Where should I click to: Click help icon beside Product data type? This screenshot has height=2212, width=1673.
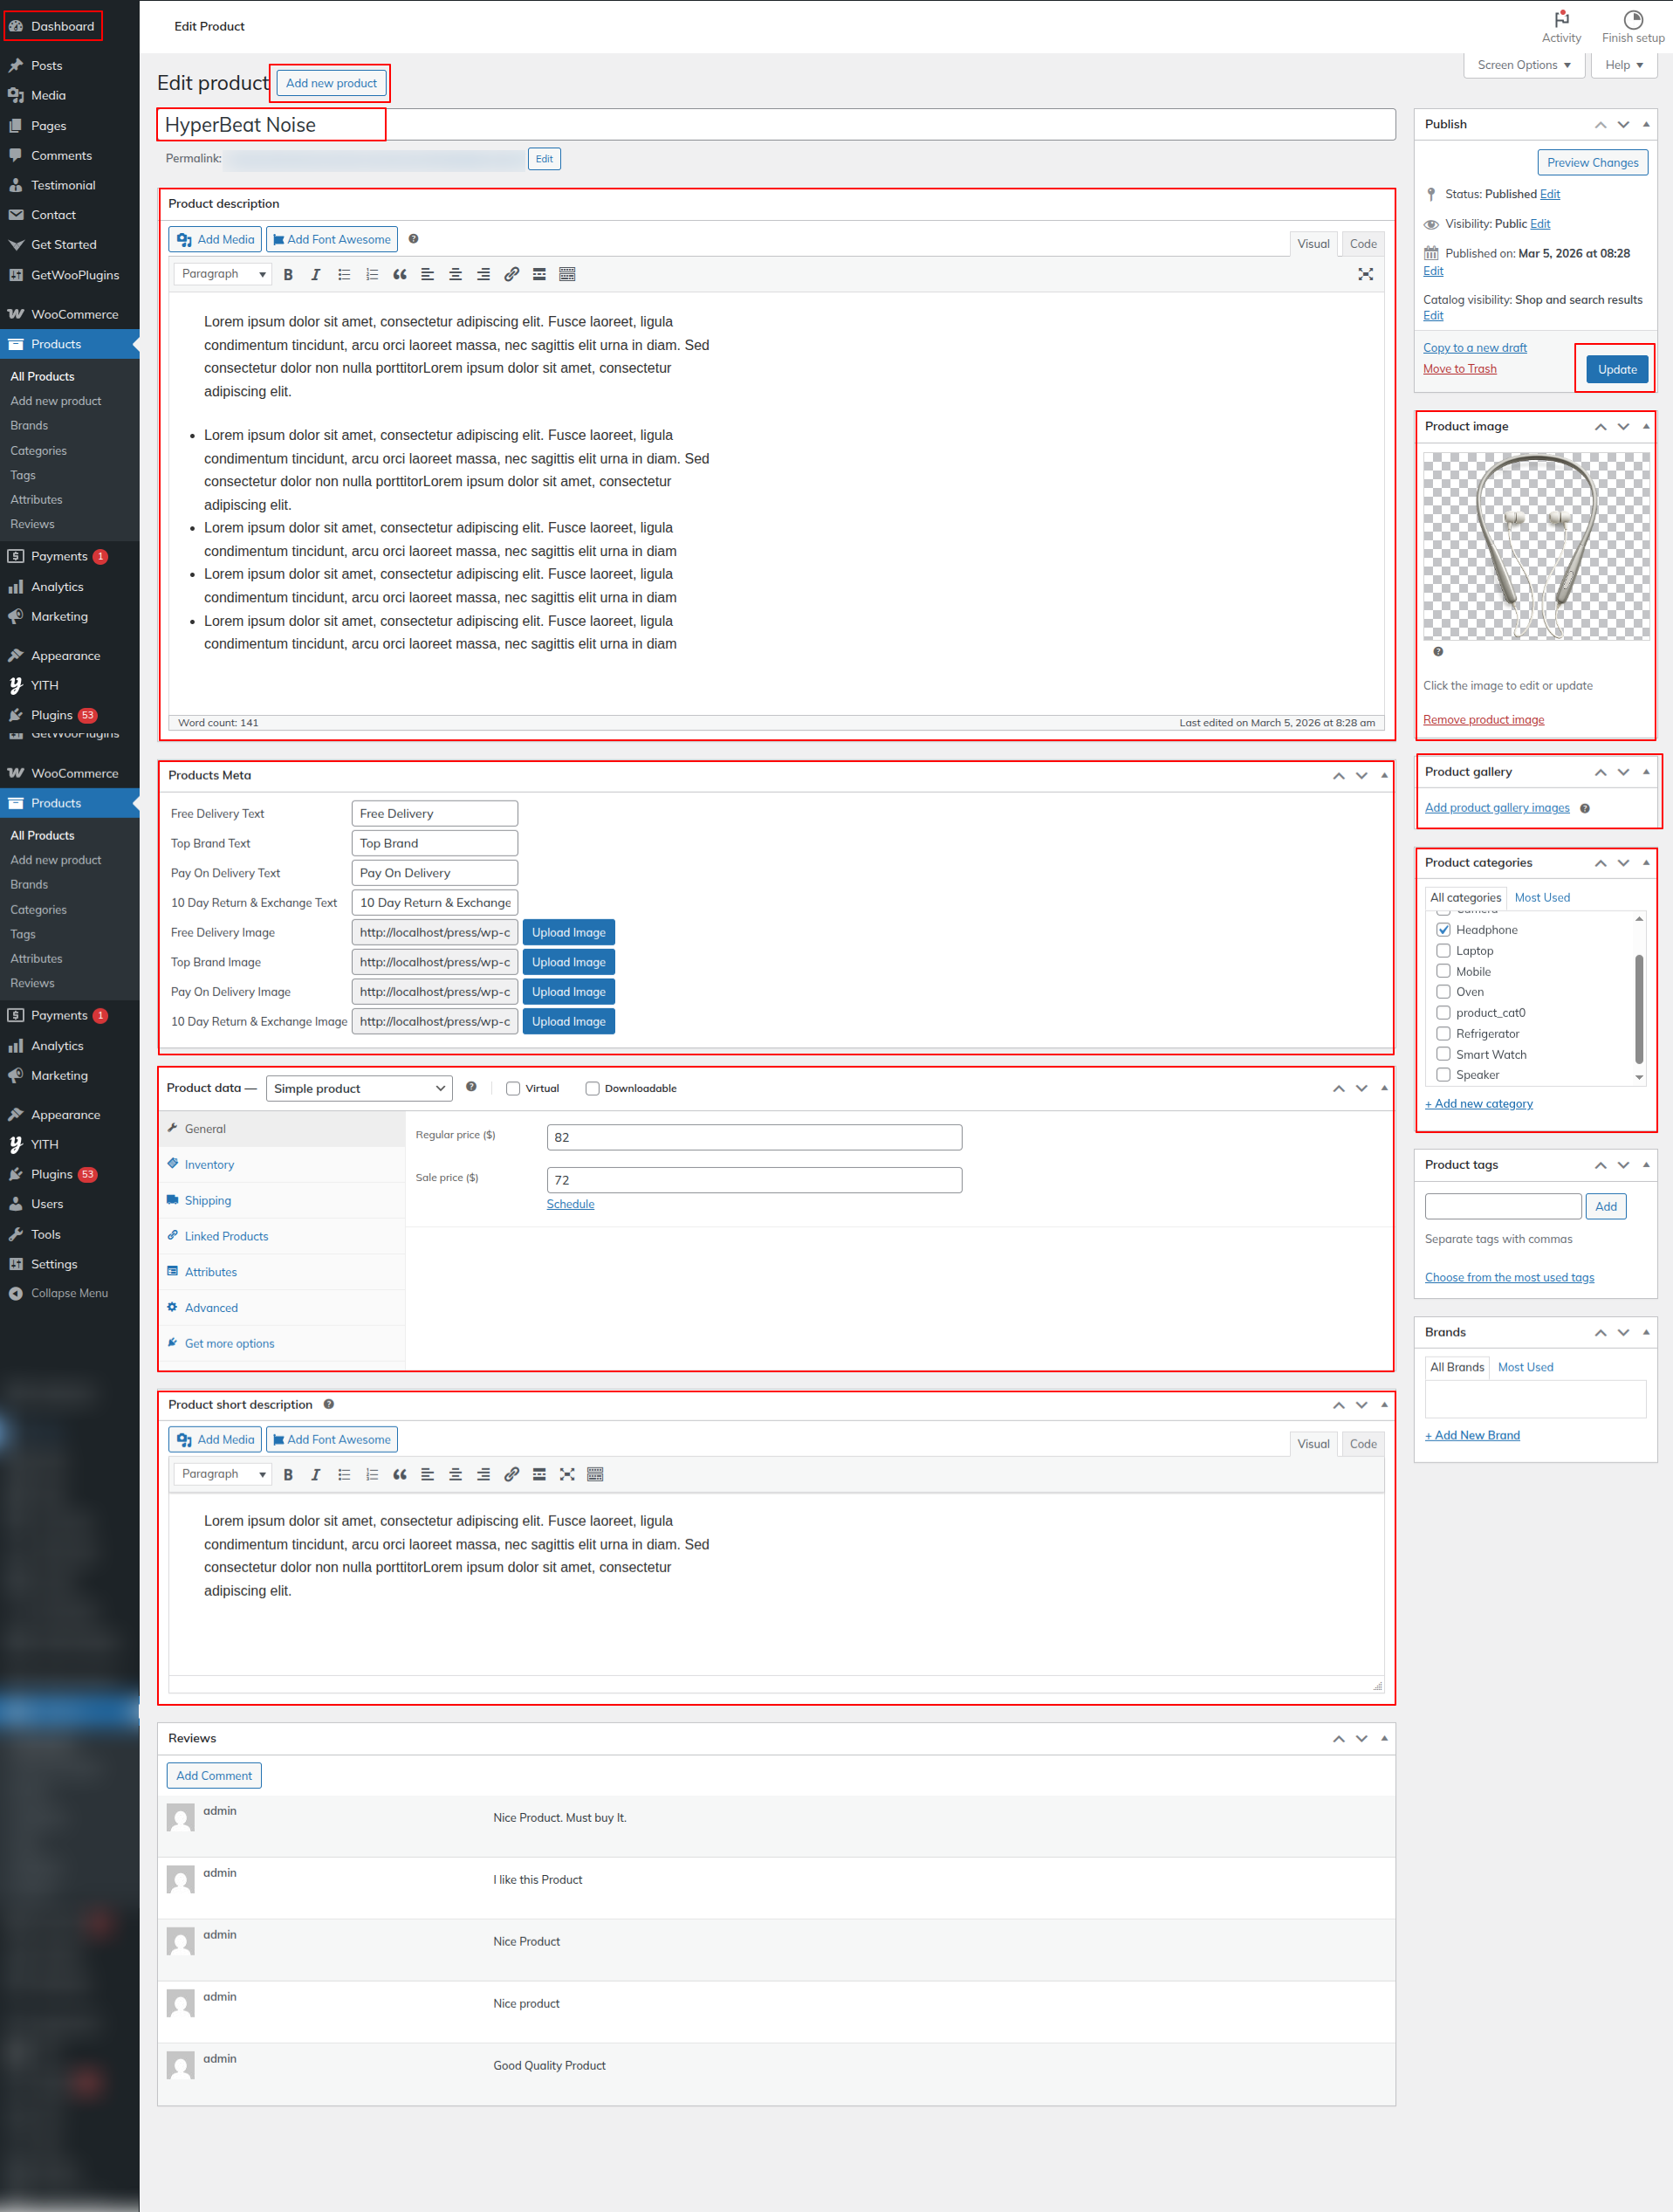coord(471,1087)
